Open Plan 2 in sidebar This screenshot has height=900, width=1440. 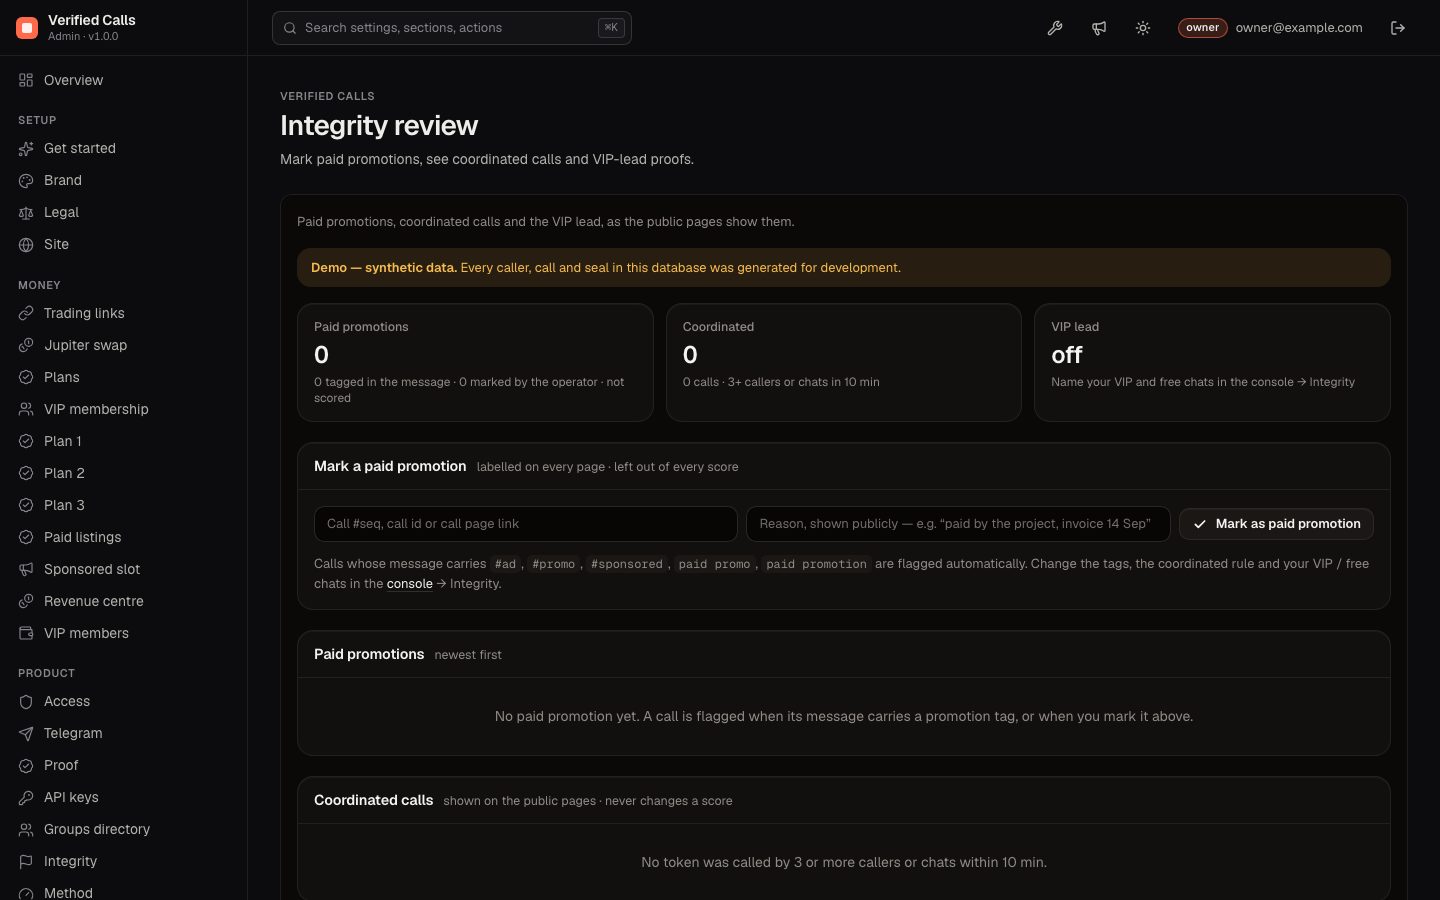tap(124, 473)
